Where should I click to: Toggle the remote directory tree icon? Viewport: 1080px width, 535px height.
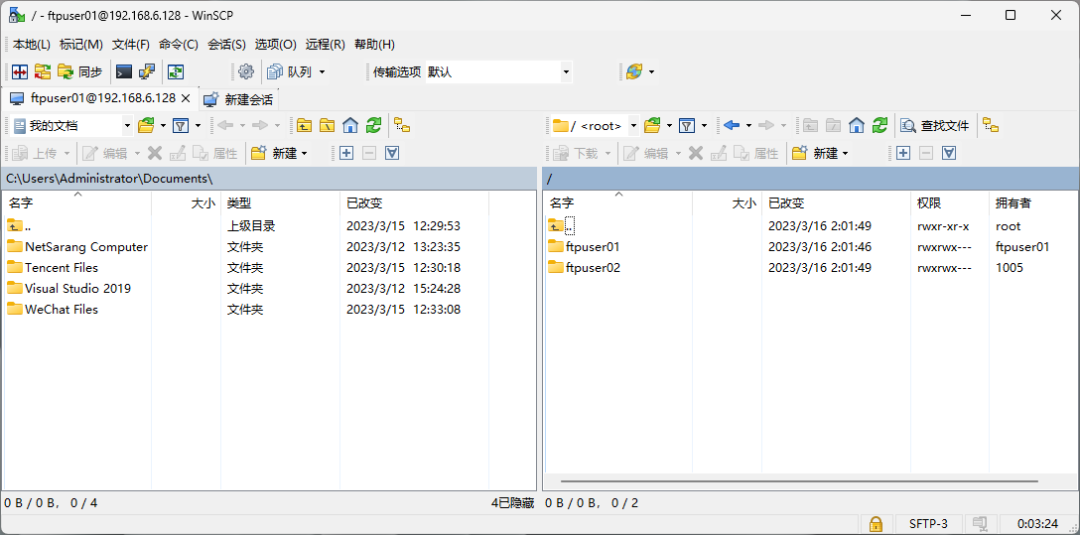pyautogui.click(x=990, y=126)
